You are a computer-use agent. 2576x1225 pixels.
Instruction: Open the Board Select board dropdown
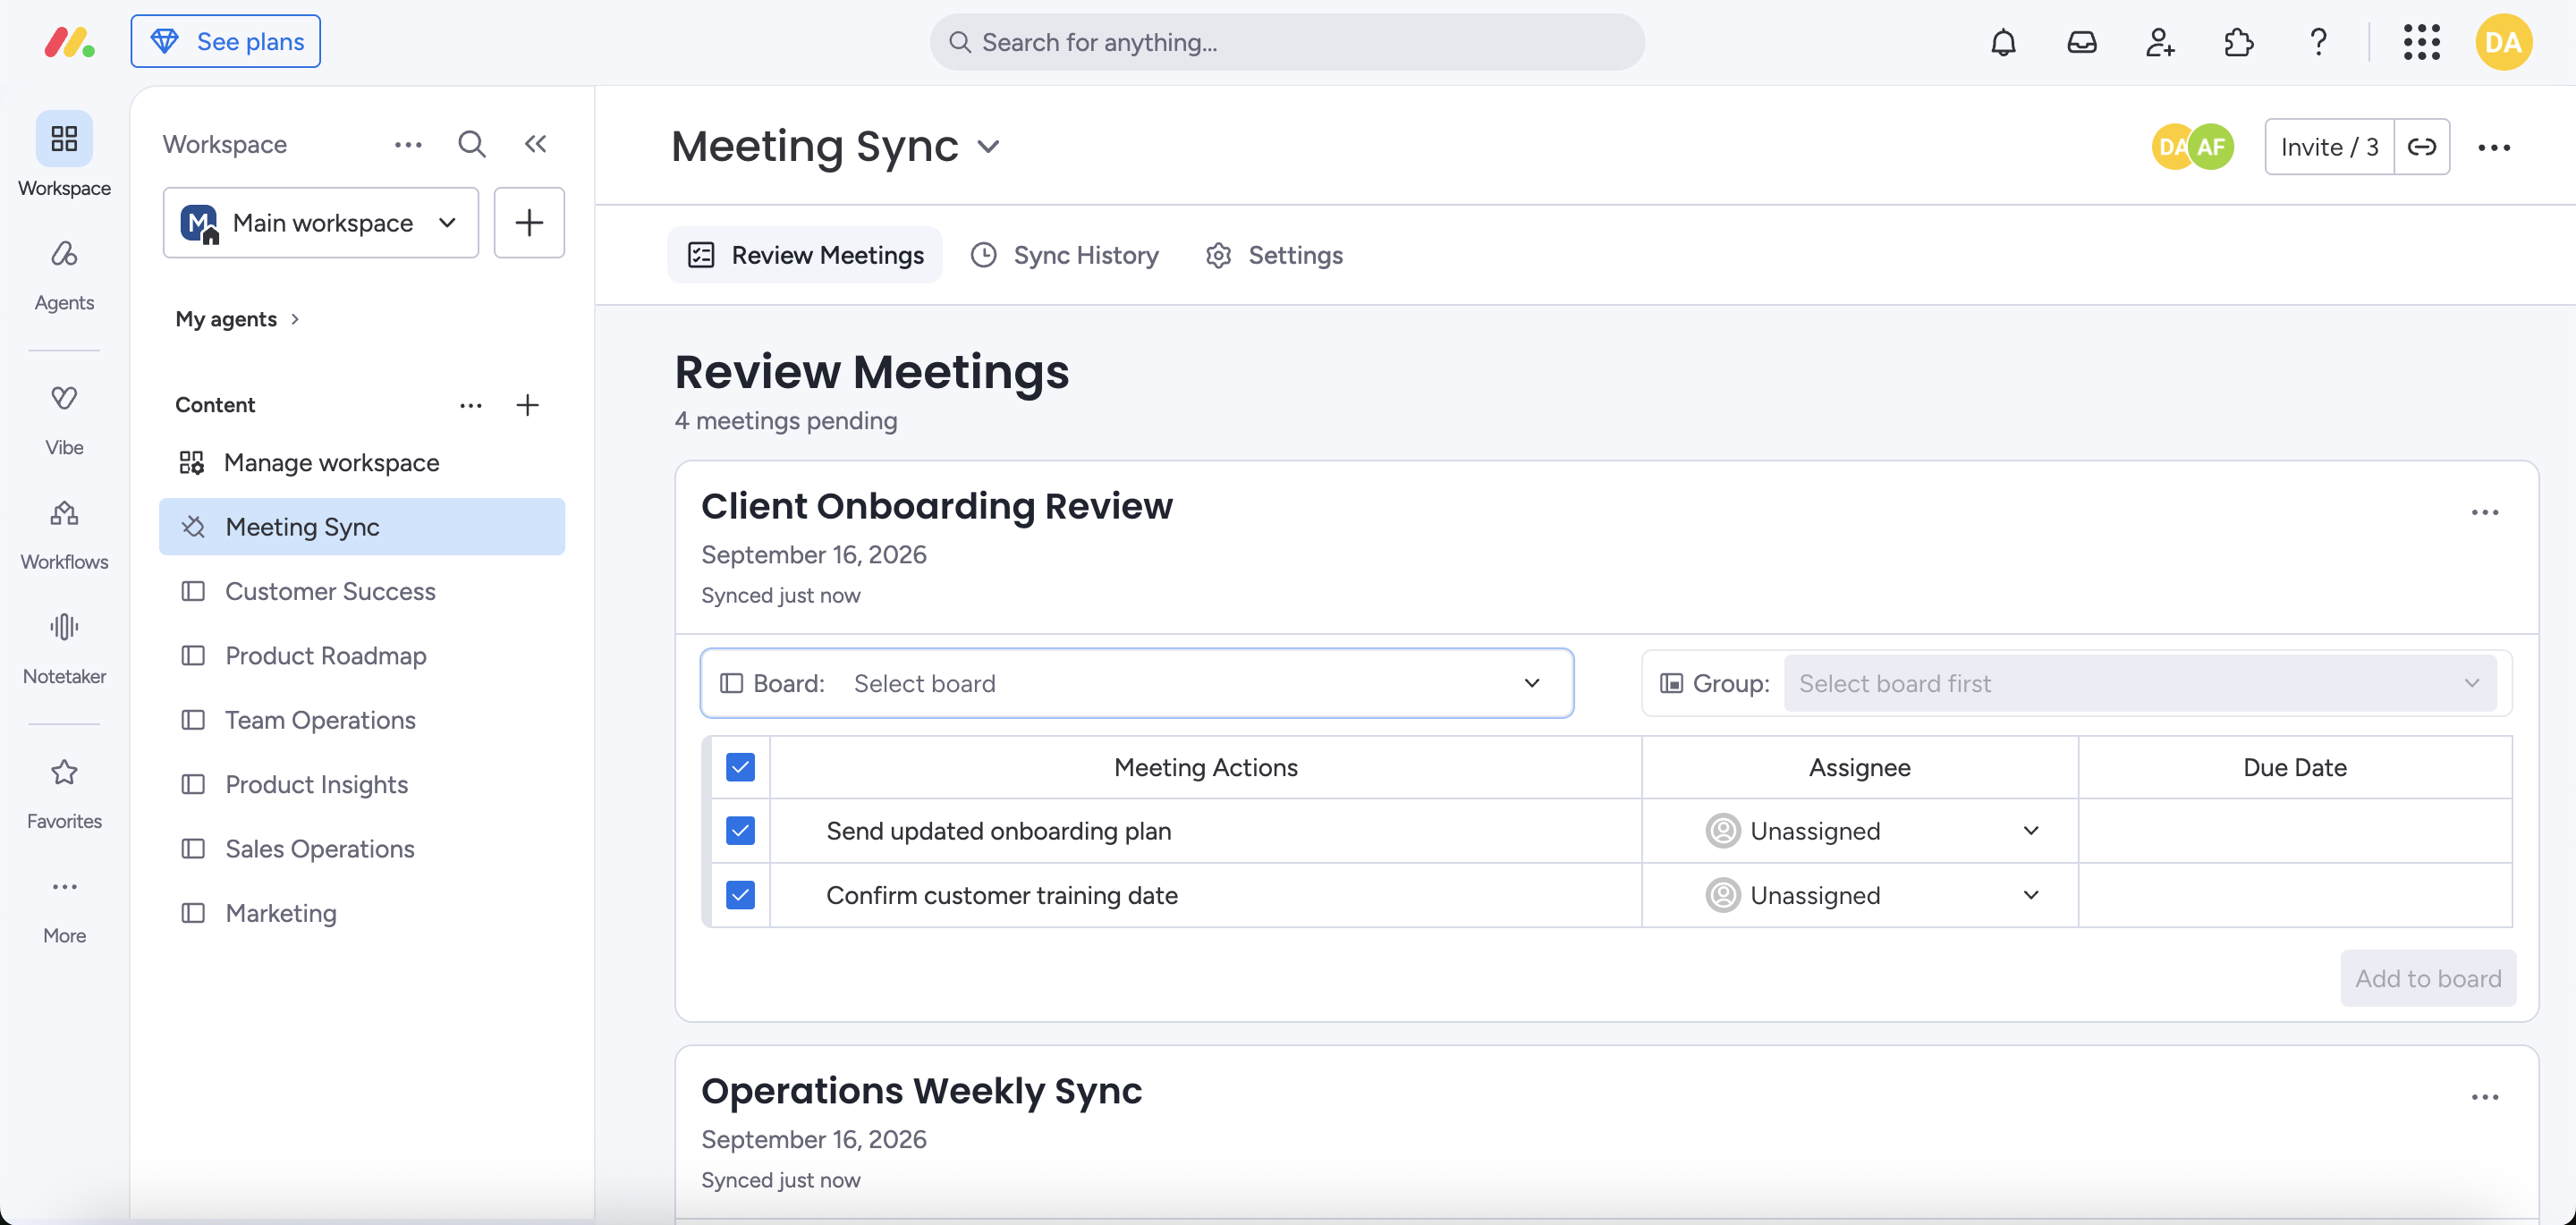coord(1137,683)
